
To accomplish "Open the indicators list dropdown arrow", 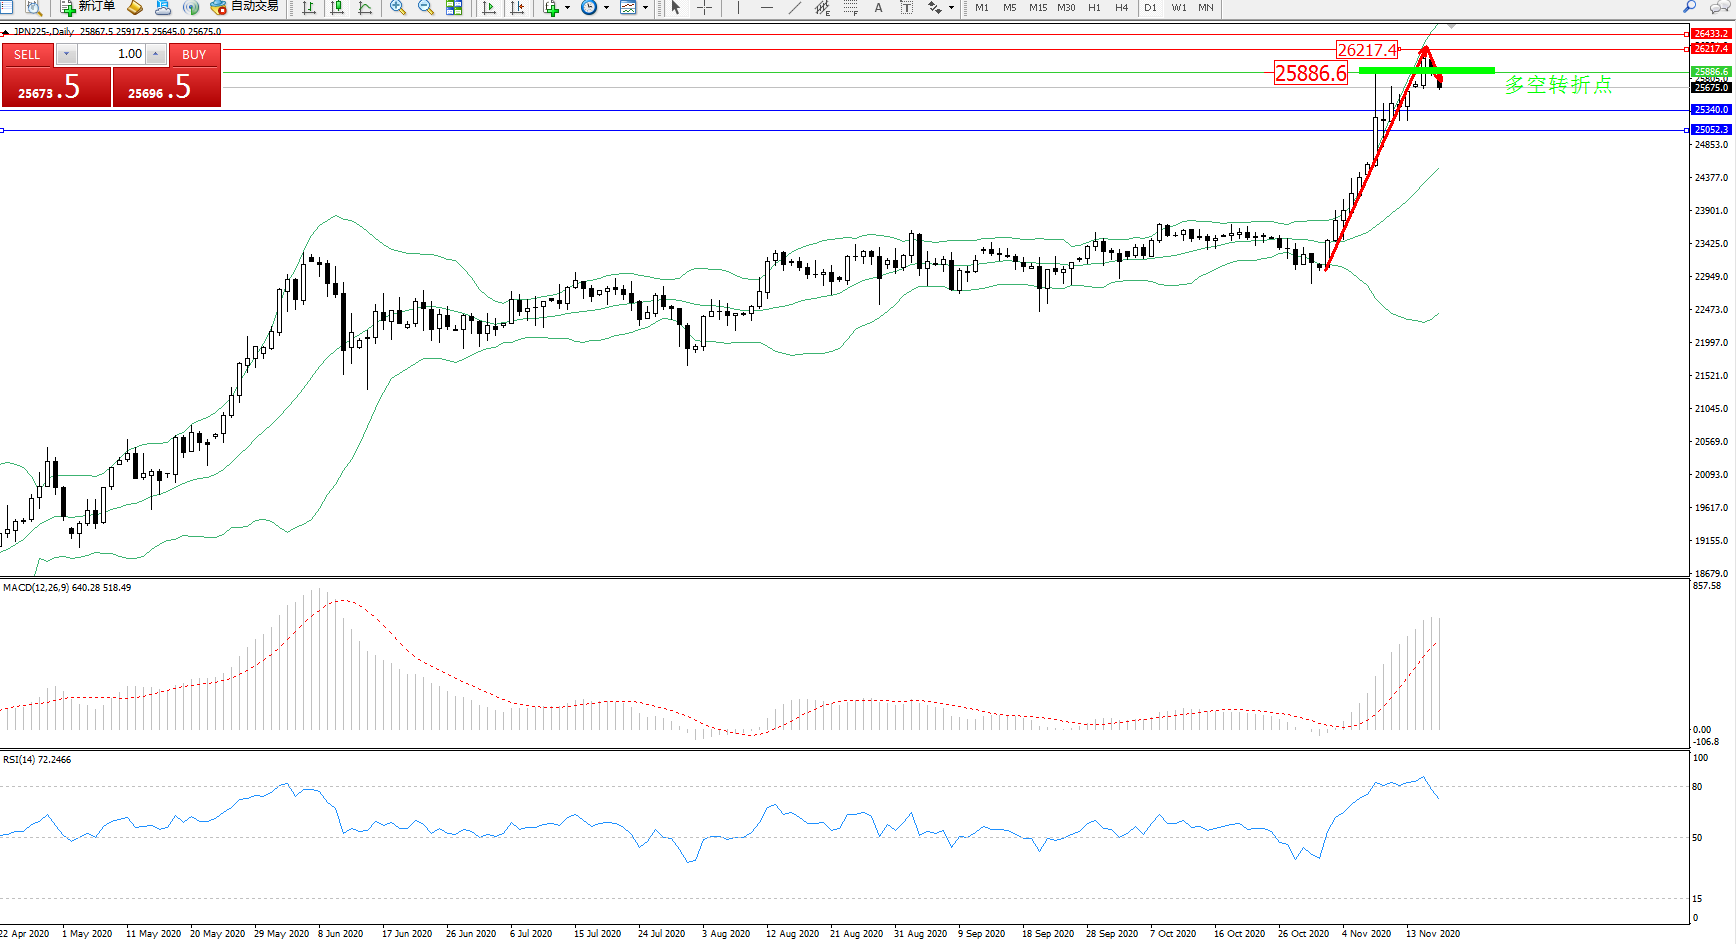I will point(567,8).
